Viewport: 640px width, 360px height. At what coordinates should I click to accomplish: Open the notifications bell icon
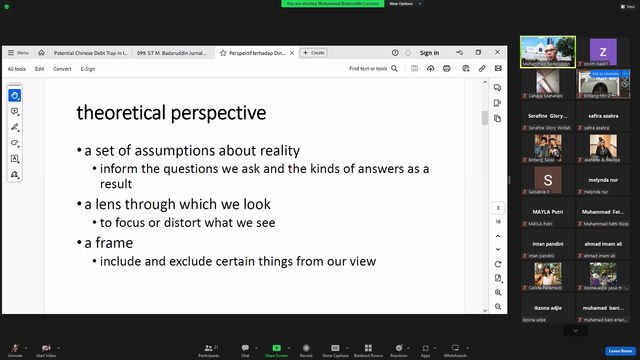[408, 53]
